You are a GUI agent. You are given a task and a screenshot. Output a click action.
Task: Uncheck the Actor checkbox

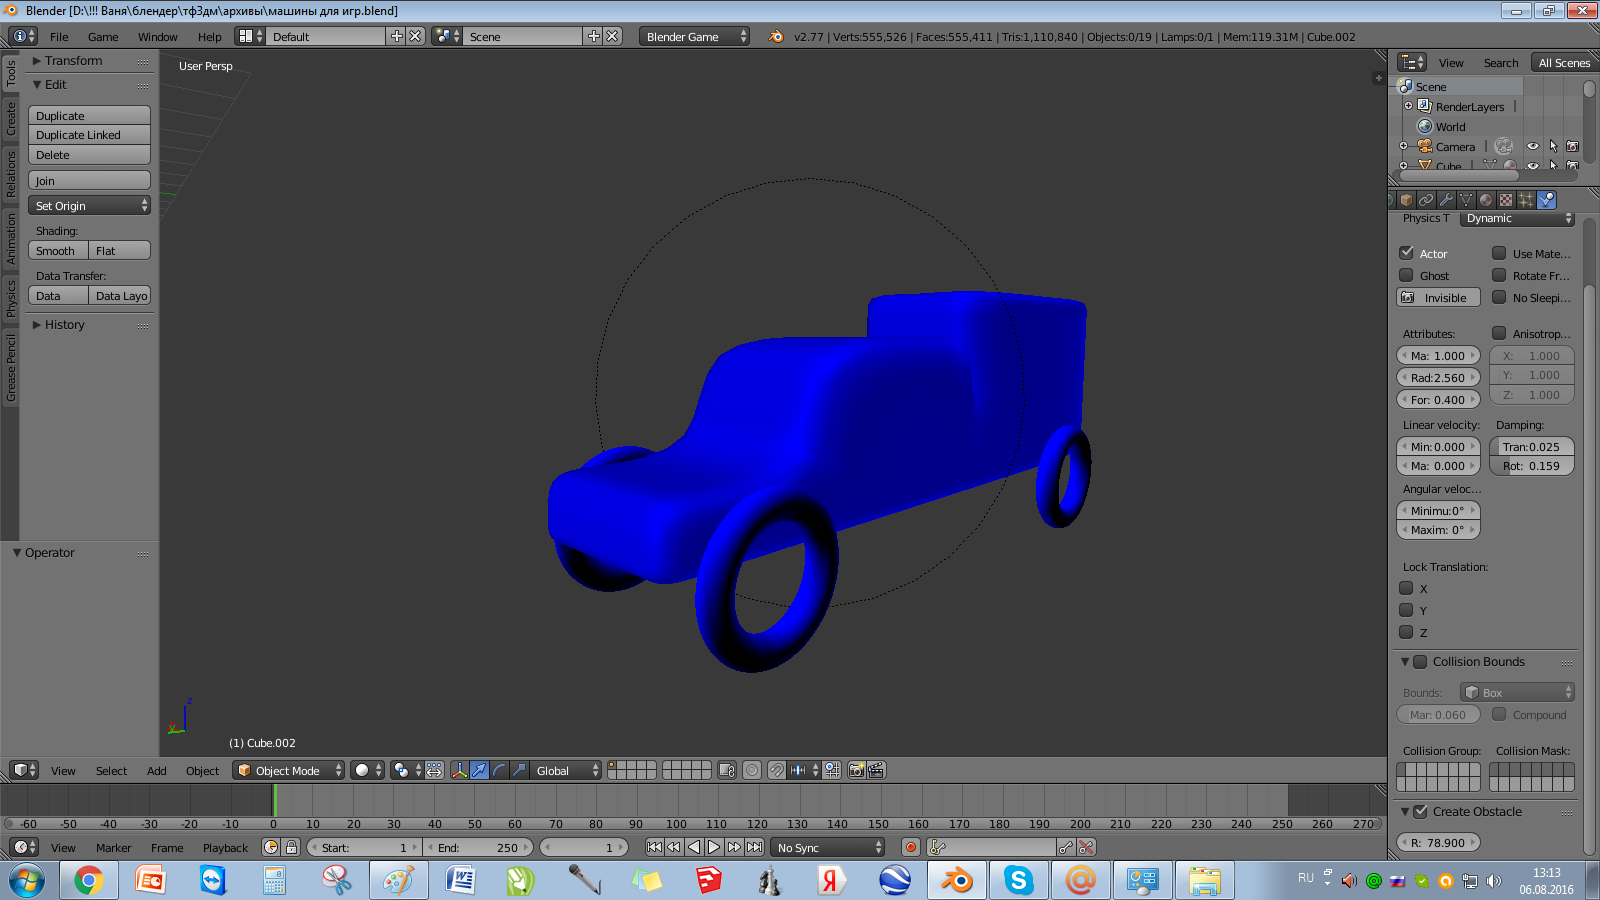1406,253
